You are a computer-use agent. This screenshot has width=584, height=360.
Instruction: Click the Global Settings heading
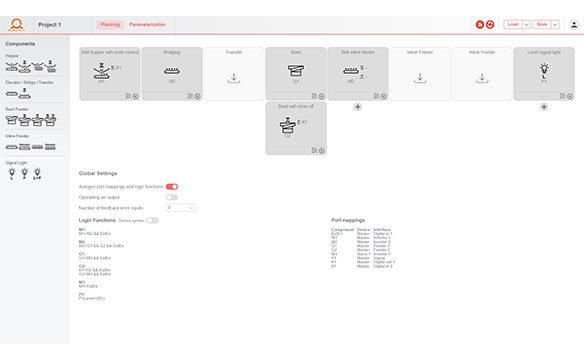98,173
